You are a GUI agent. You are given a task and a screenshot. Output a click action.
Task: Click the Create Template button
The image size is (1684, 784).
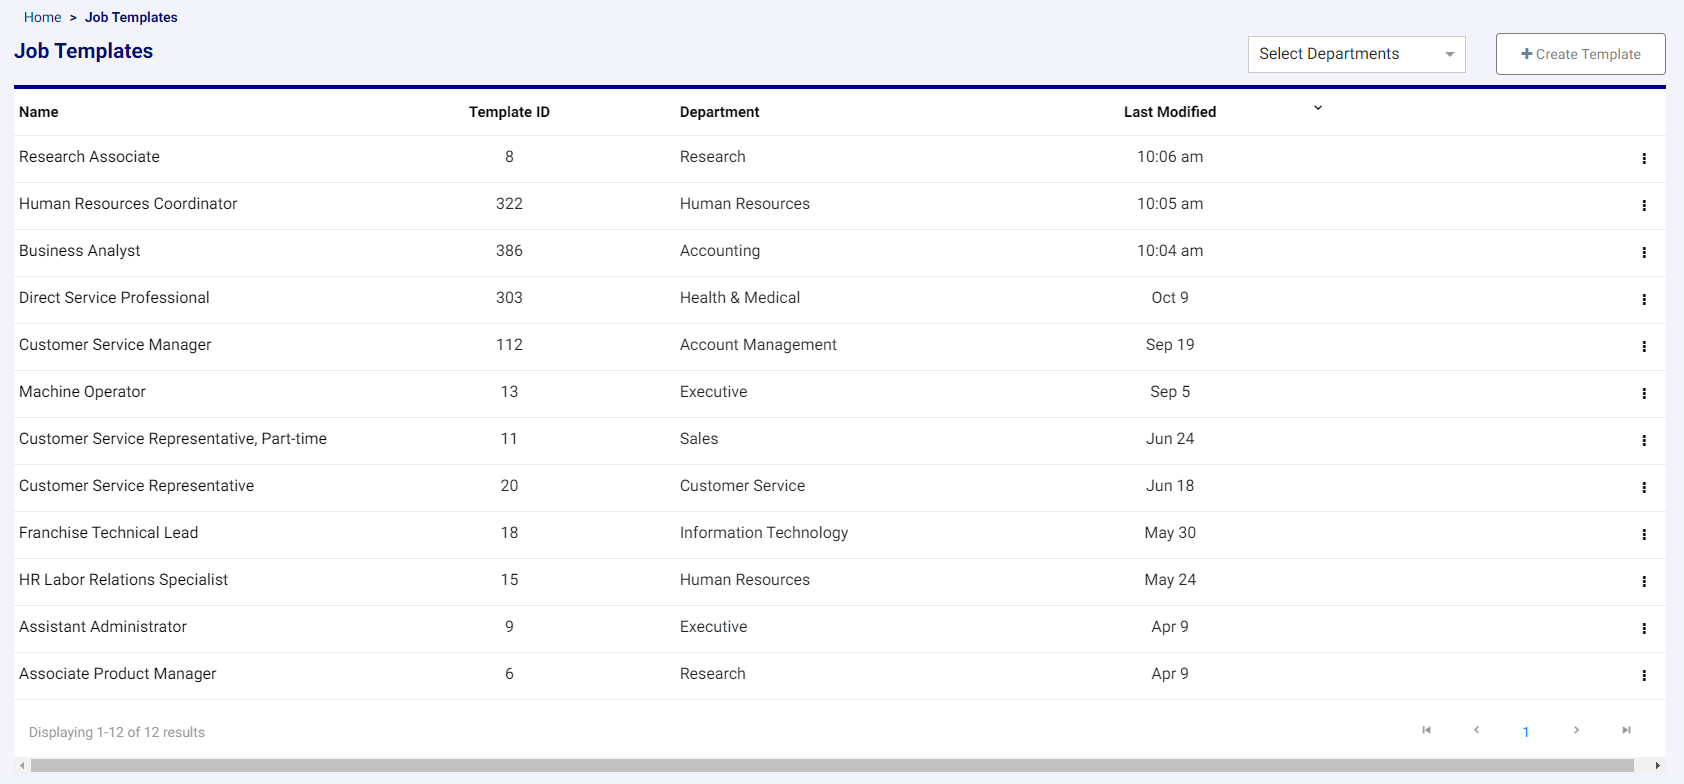click(1580, 54)
